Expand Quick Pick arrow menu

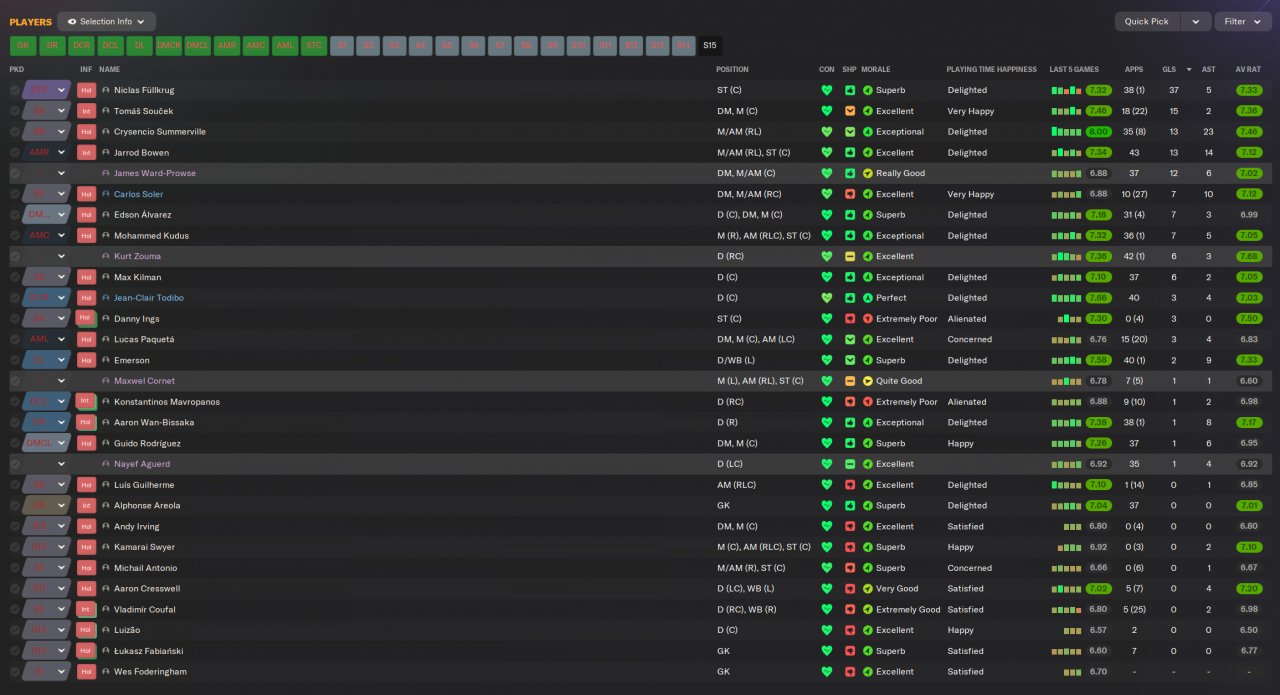(x=1196, y=21)
